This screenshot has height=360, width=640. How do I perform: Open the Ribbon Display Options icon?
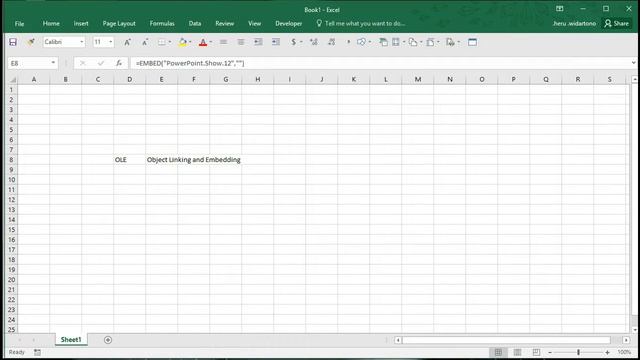(x=560, y=9)
